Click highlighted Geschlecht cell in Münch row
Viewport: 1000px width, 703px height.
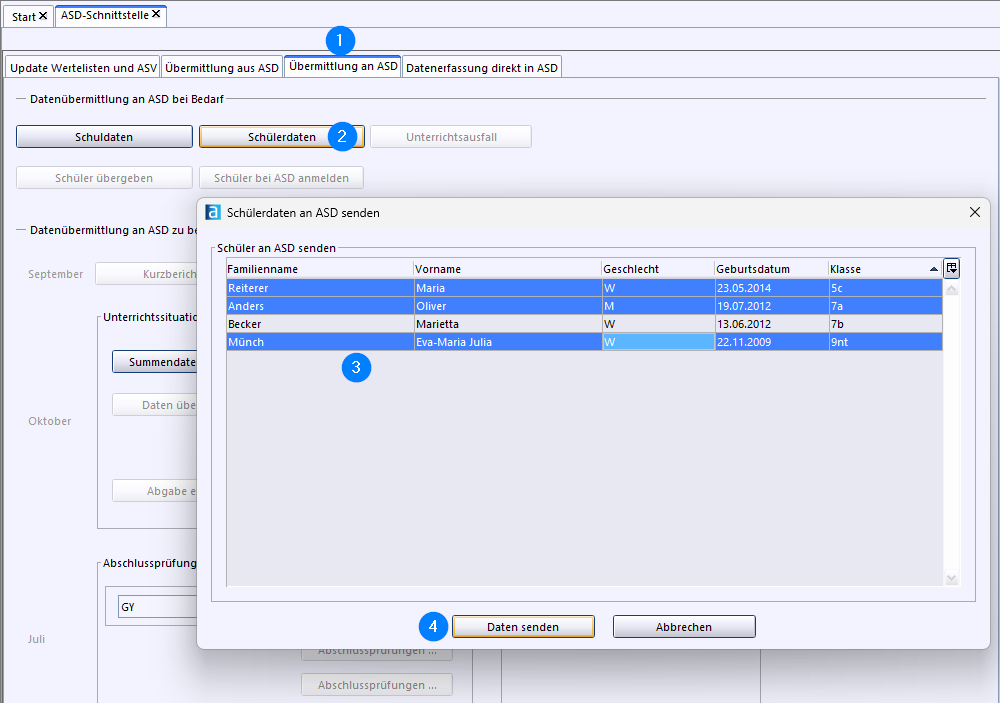click(x=658, y=341)
